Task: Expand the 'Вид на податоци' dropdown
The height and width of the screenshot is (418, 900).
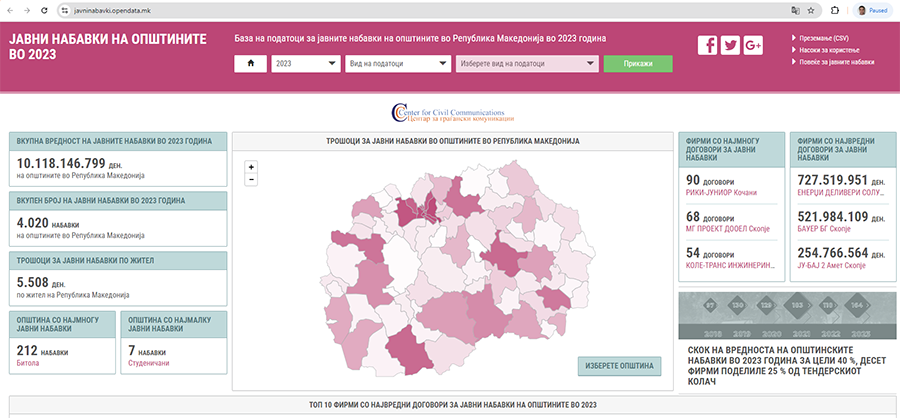Action: click(397, 63)
